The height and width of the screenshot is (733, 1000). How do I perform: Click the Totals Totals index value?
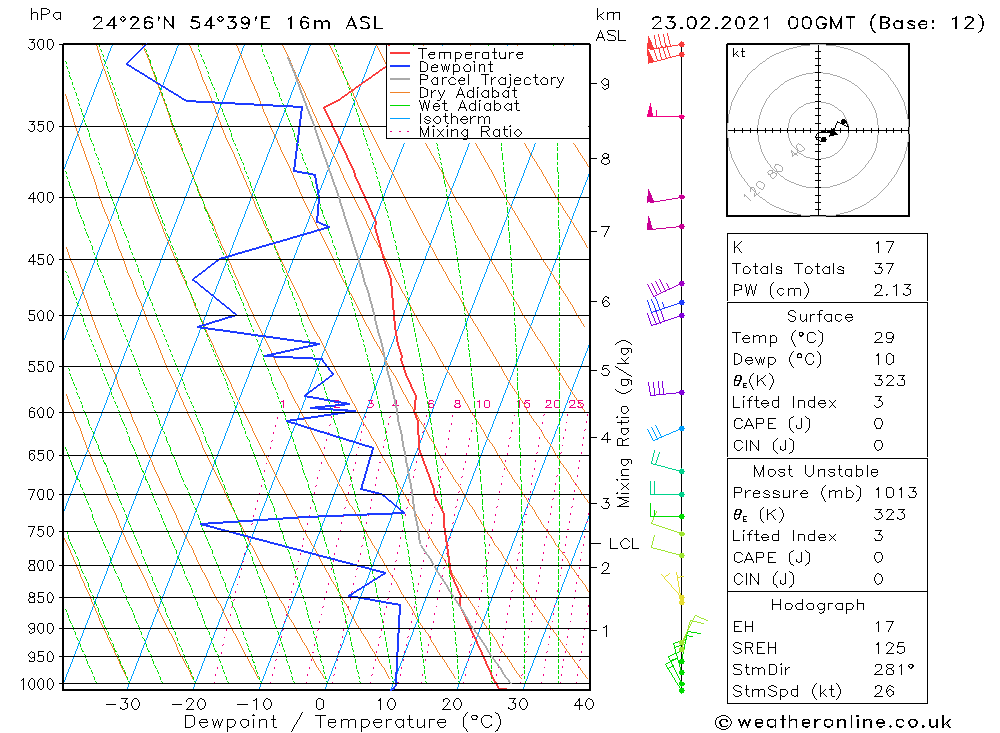[884, 269]
